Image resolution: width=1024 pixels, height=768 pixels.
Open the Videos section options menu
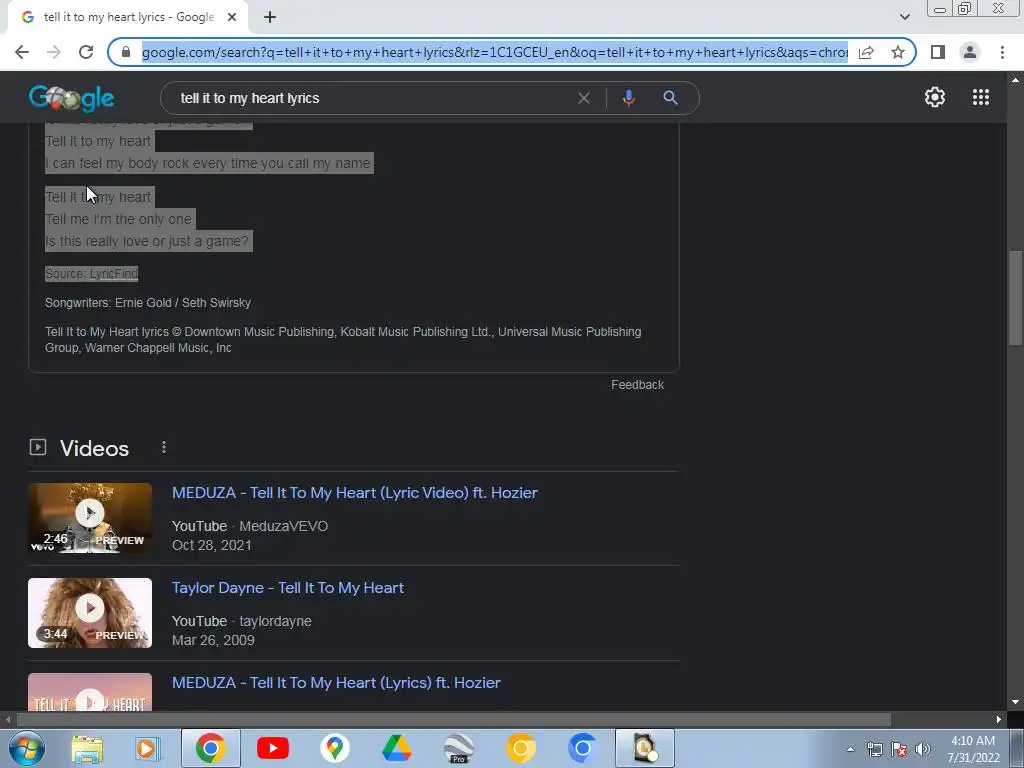coord(164,447)
